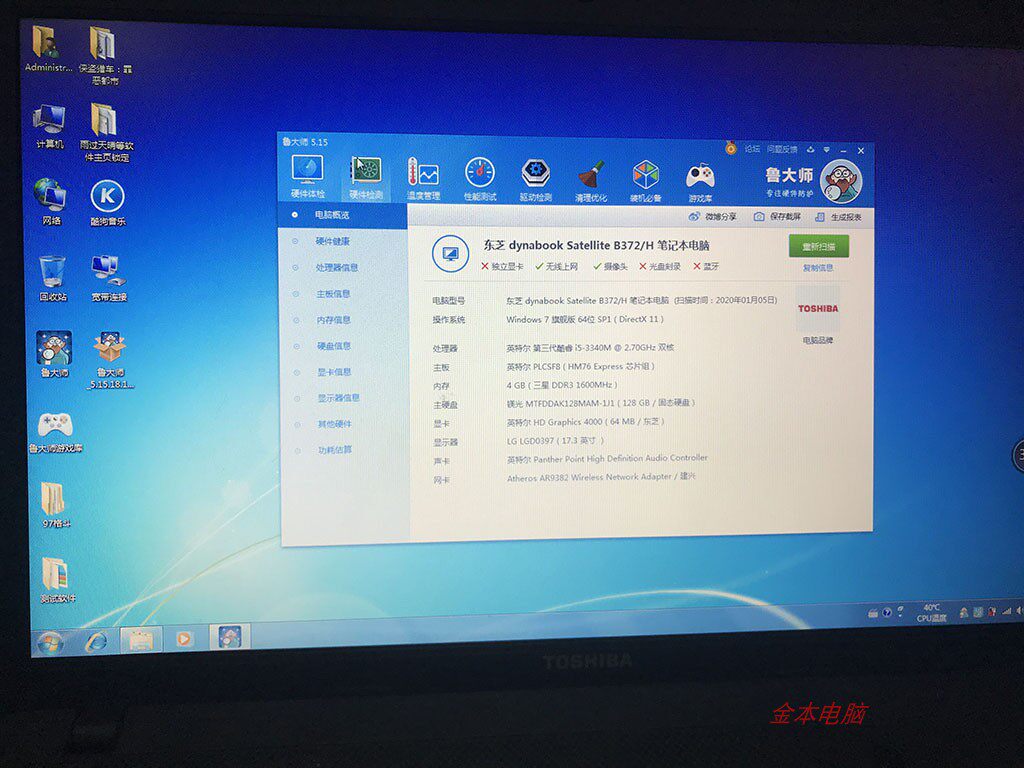Open the media player taskbar icon
This screenshot has width=1024, height=768.
184,639
